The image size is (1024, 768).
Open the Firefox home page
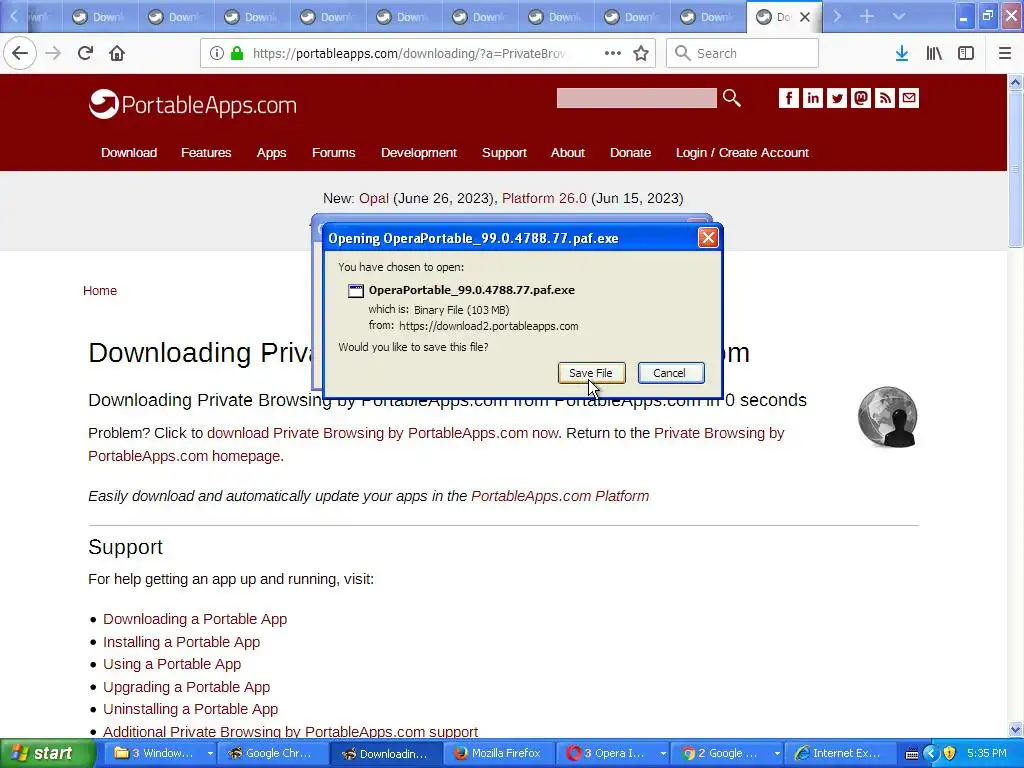coord(117,53)
